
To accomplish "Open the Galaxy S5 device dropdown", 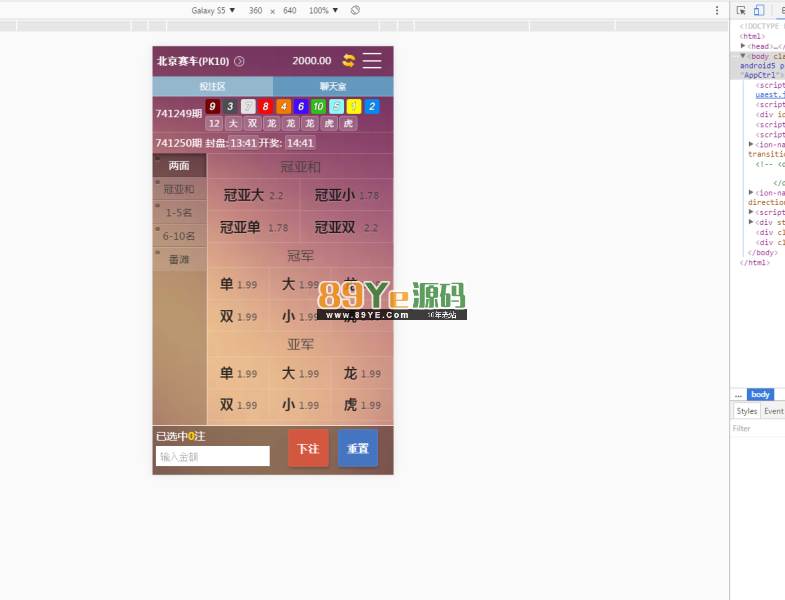I will pyautogui.click(x=213, y=10).
